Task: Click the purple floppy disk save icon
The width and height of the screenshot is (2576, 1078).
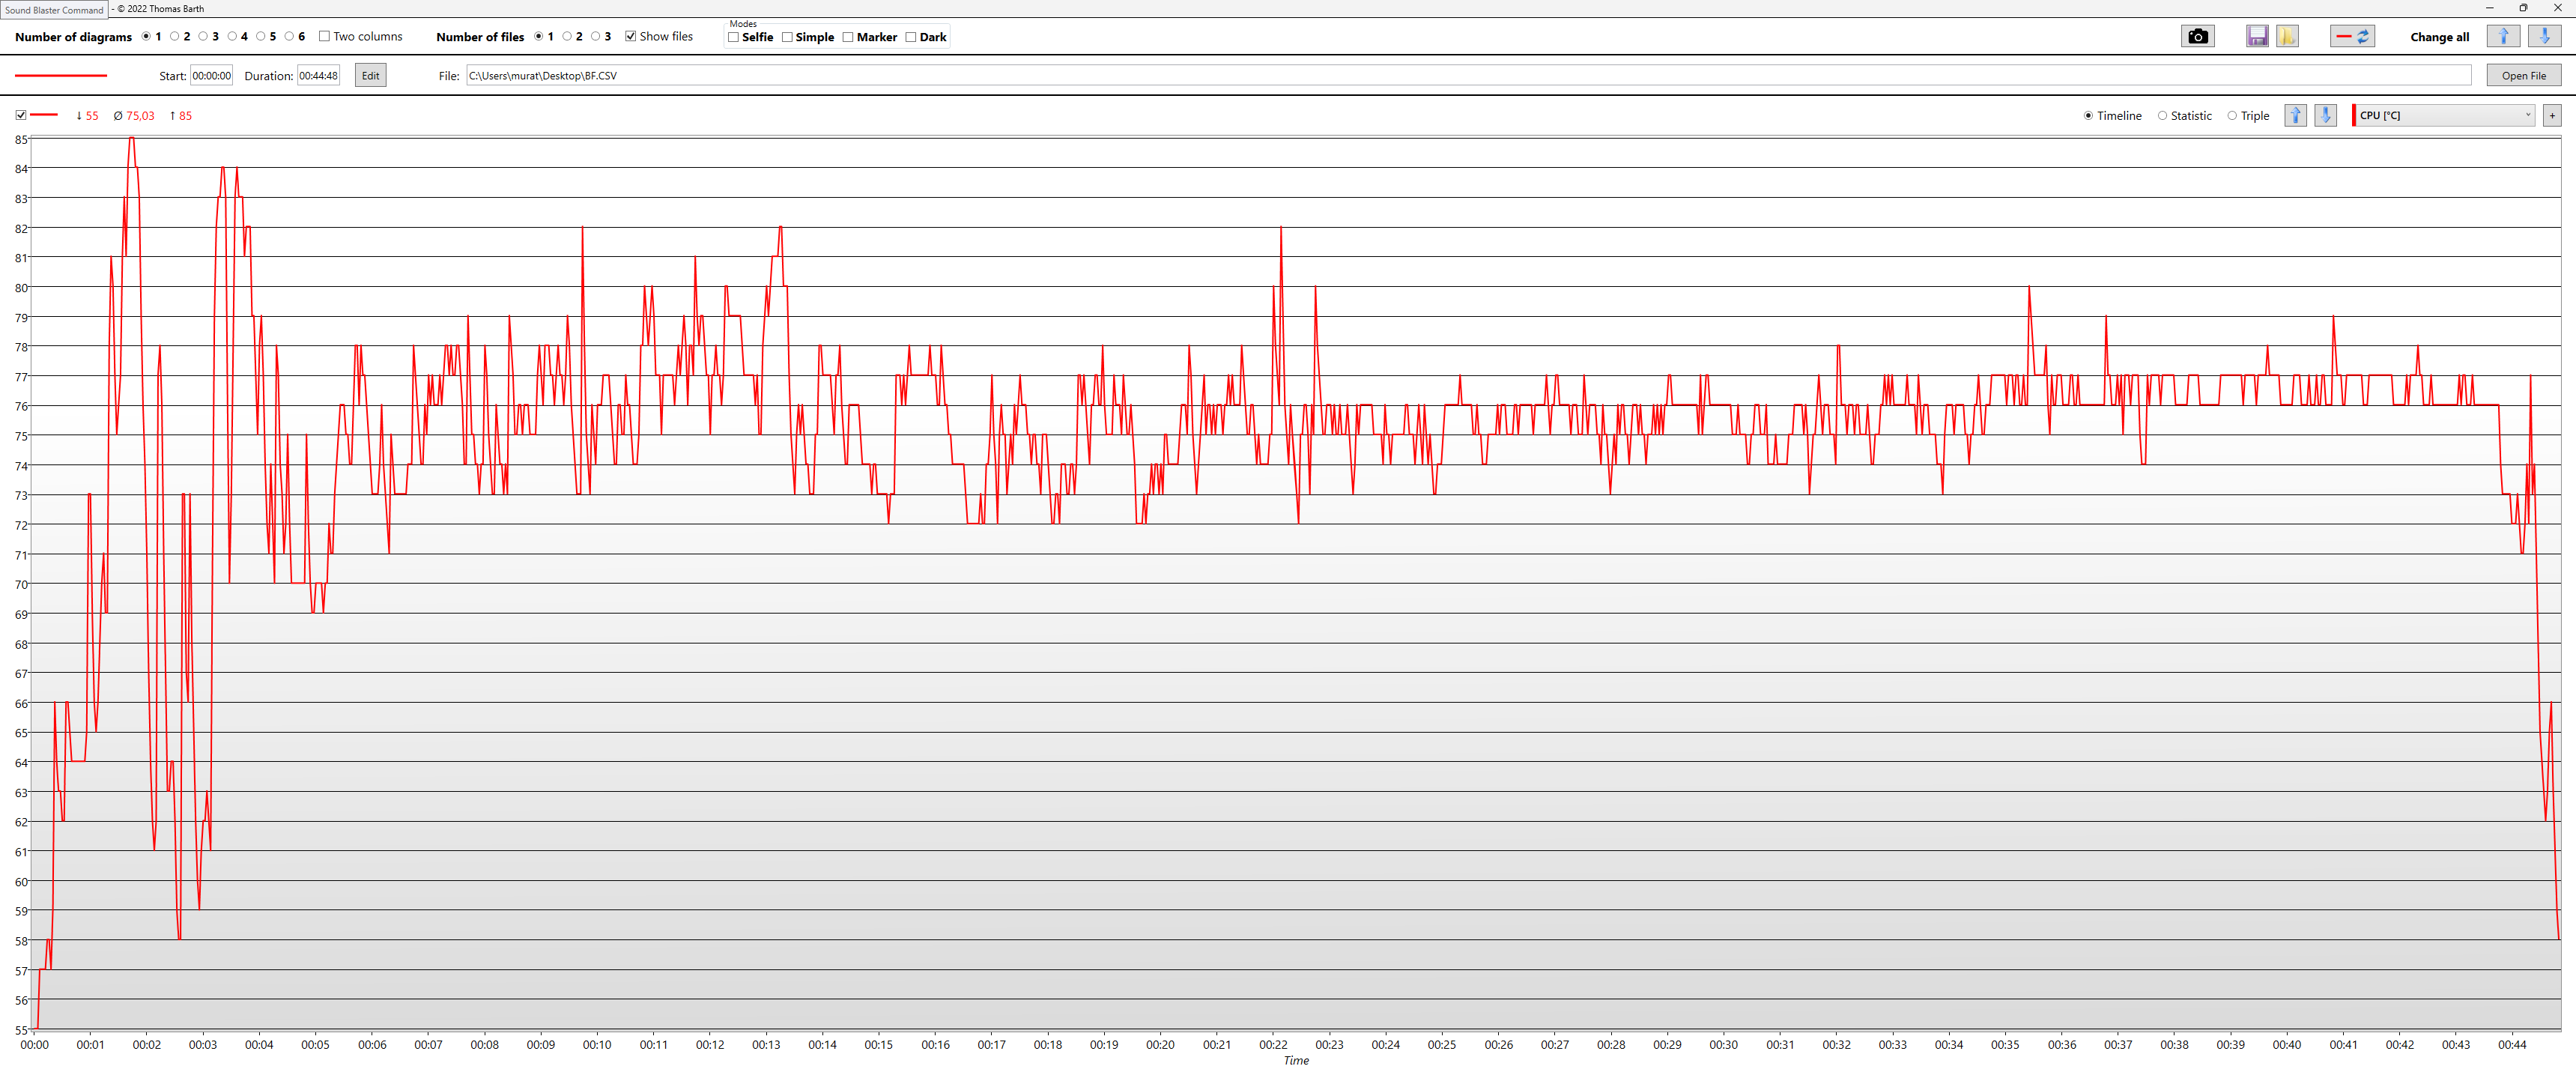Action: coord(2257,37)
